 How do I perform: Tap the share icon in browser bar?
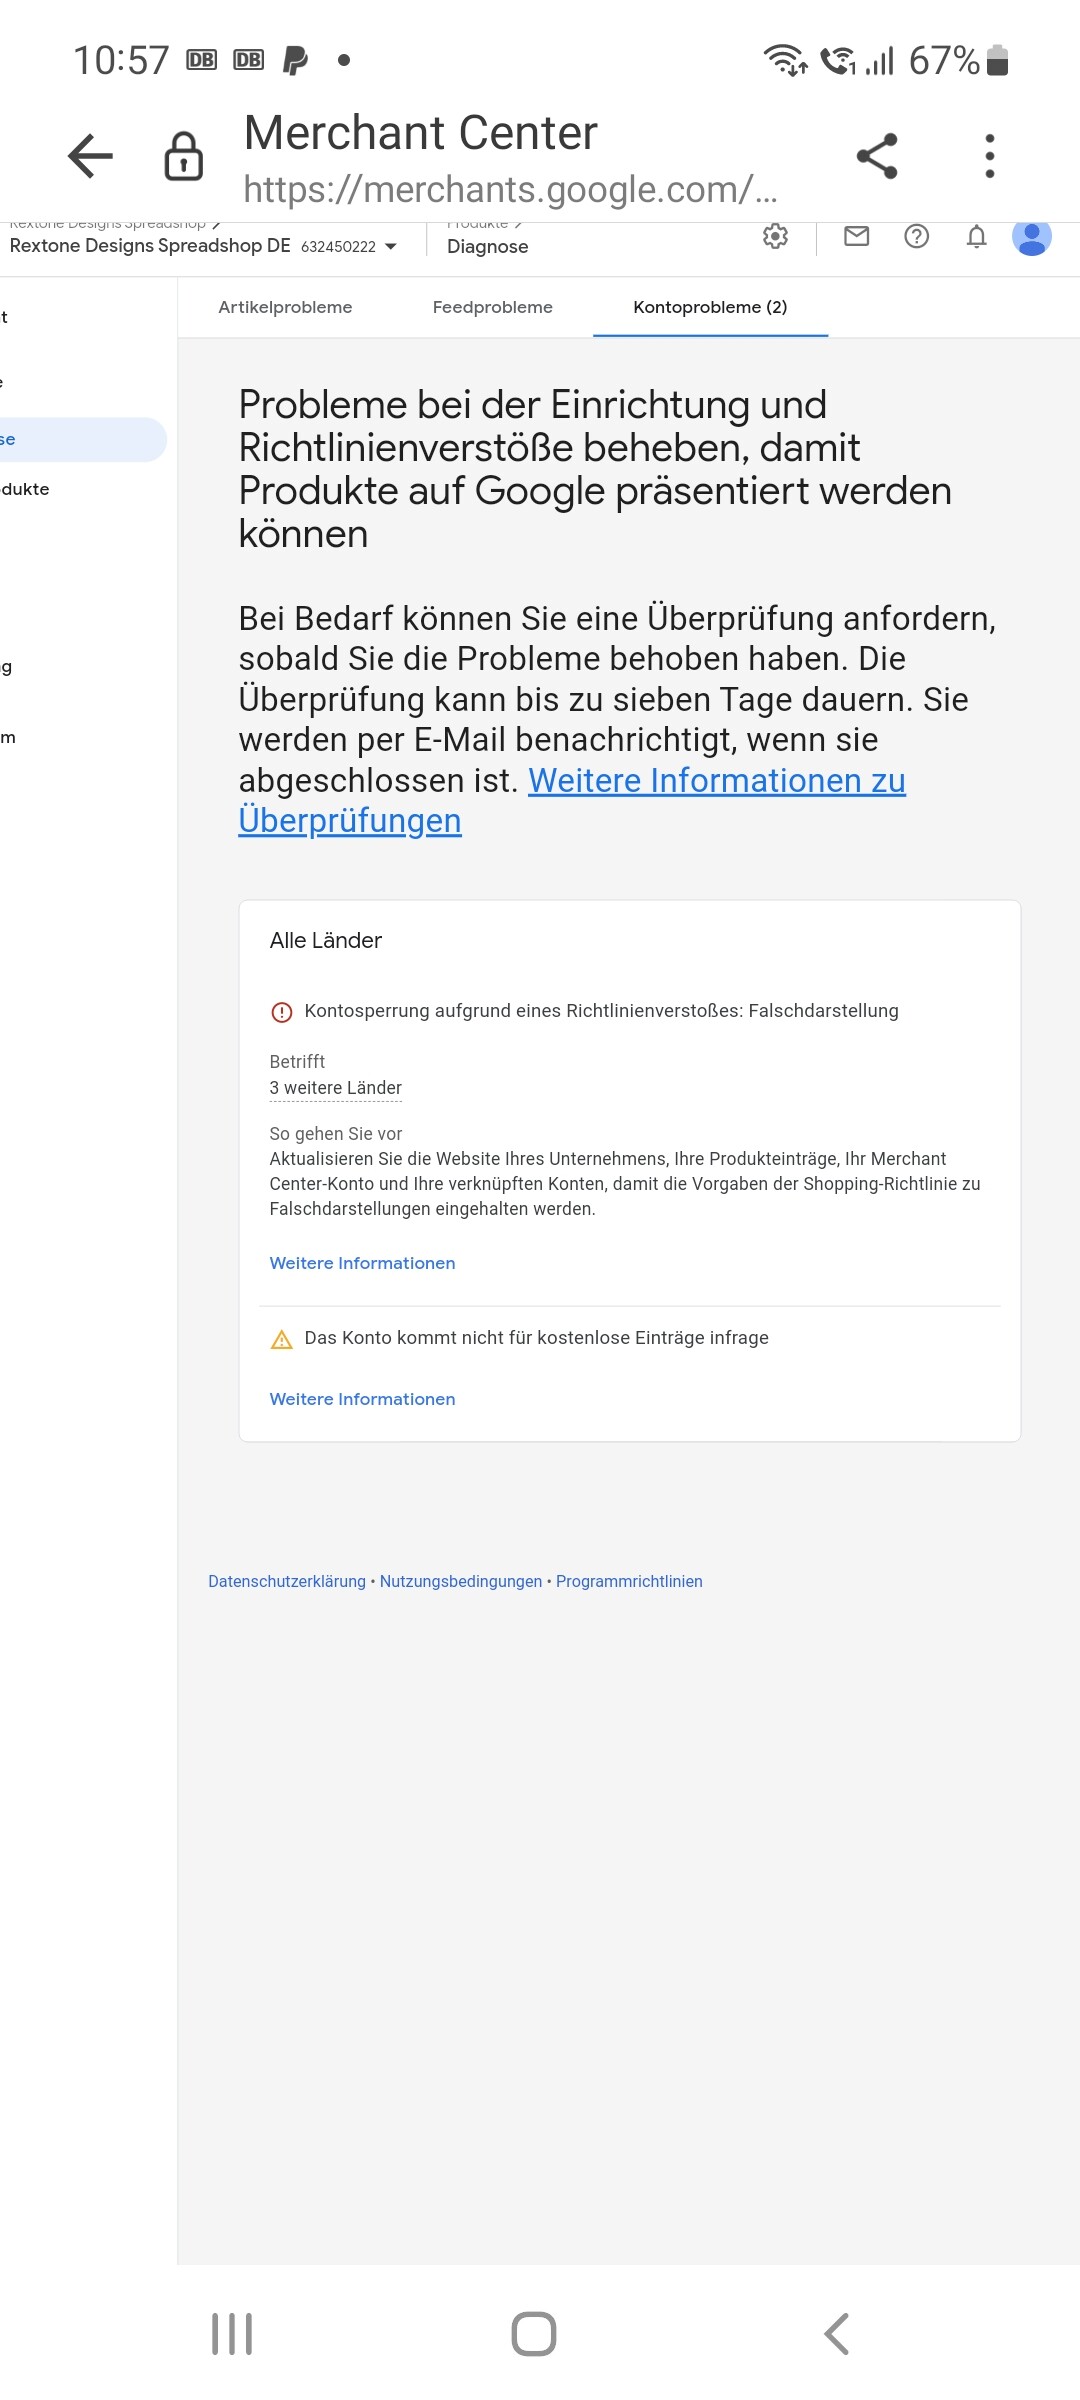[877, 157]
